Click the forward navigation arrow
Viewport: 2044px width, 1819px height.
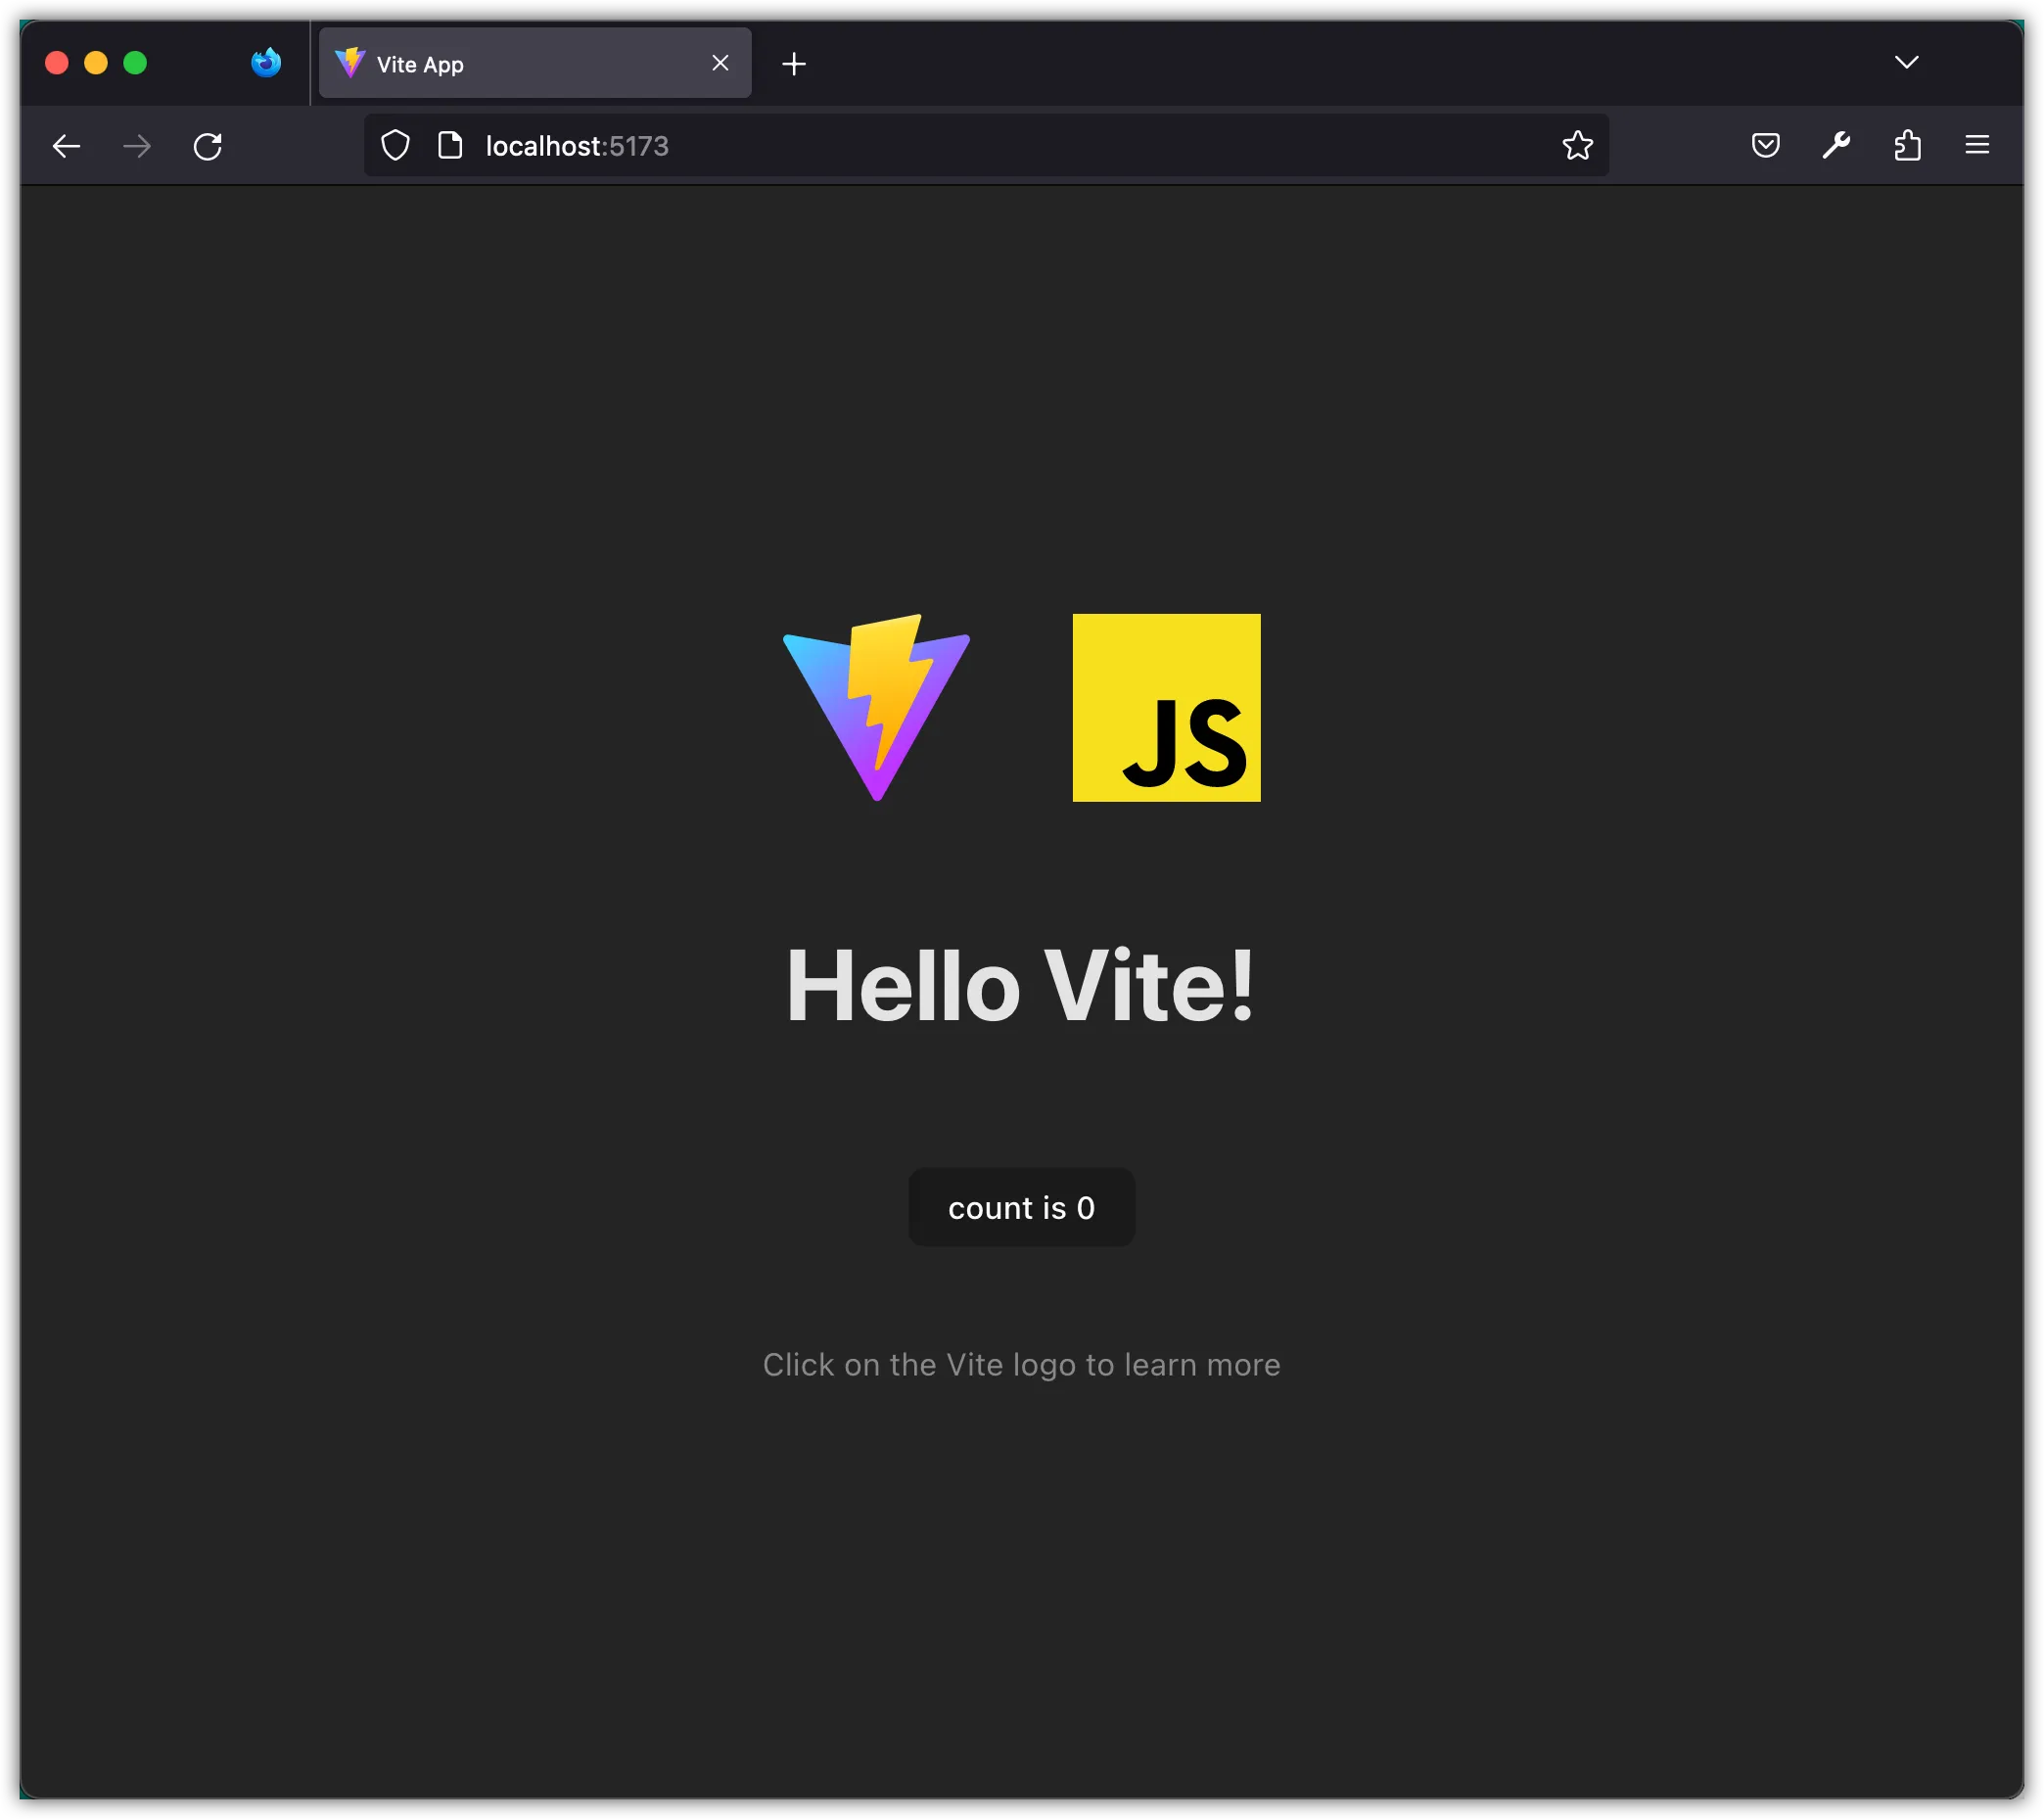coord(137,146)
